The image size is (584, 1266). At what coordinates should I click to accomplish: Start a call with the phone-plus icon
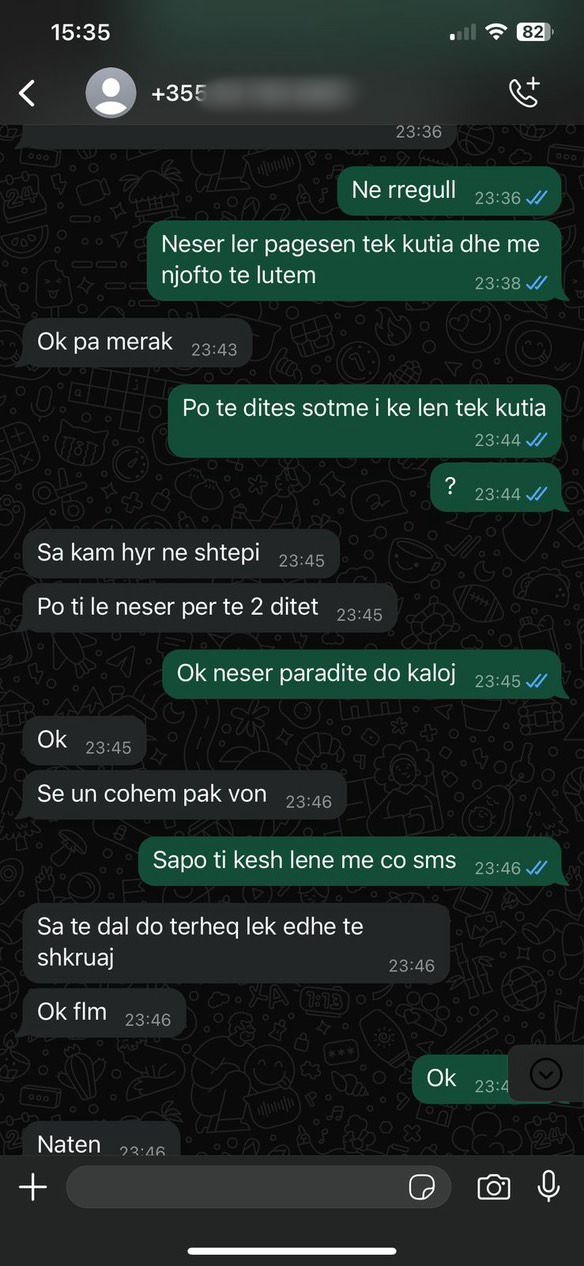524,92
